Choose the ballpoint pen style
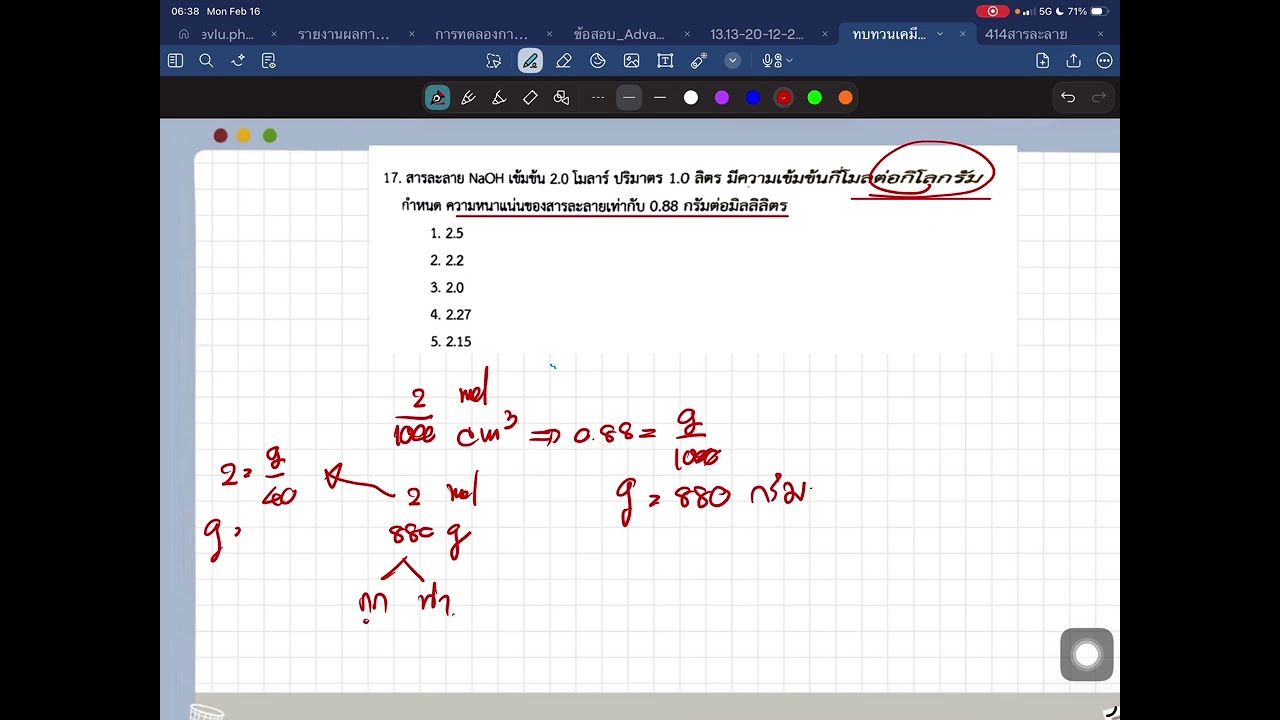 click(468, 97)
